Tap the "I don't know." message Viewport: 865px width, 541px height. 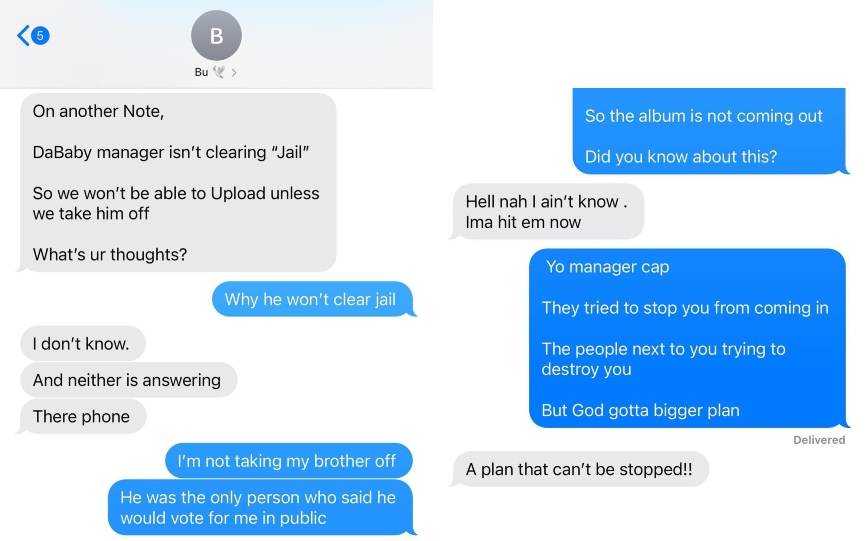click(x=83, y=343)
